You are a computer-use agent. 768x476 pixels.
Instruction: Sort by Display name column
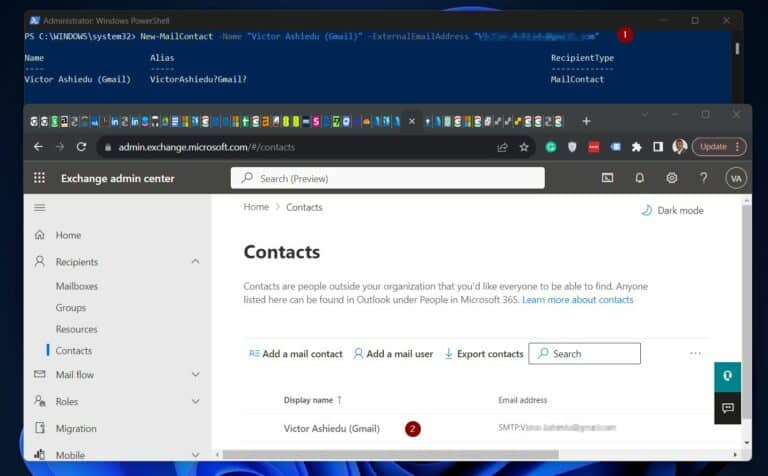[312, 400]
